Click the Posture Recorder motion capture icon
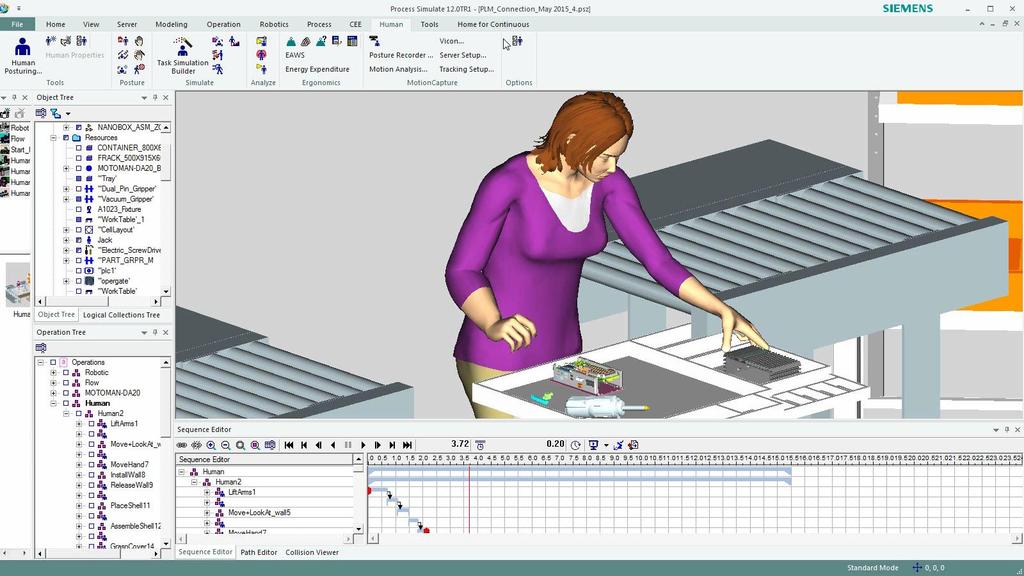The height and width of the screenshot is (576, 1024). point(374,41)
